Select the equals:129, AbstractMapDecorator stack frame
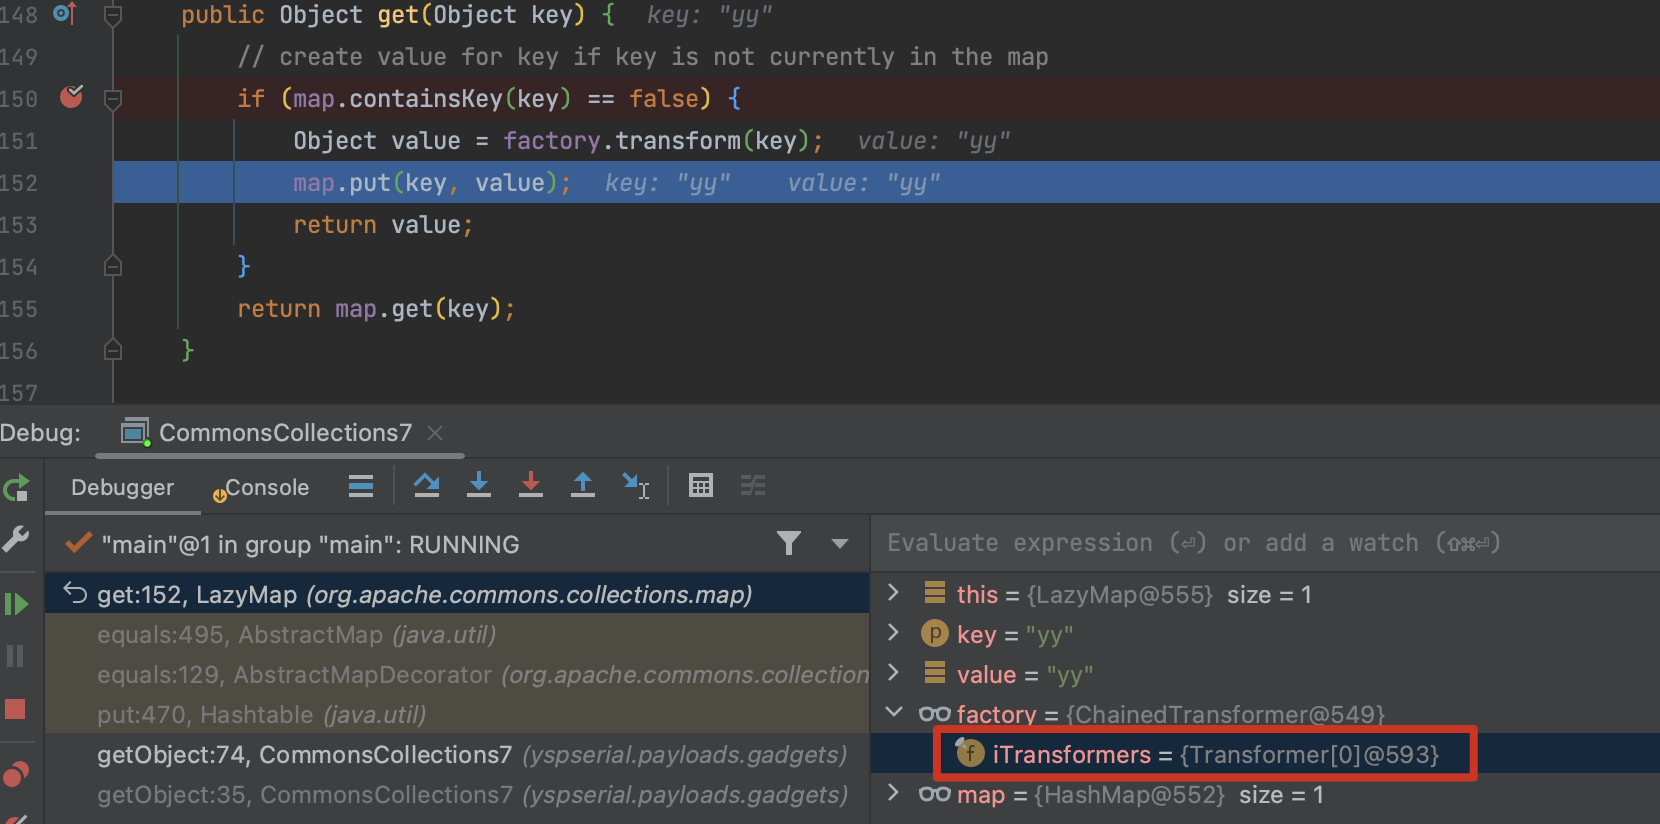Screen dimensions: 1660x824 point(457,674)
